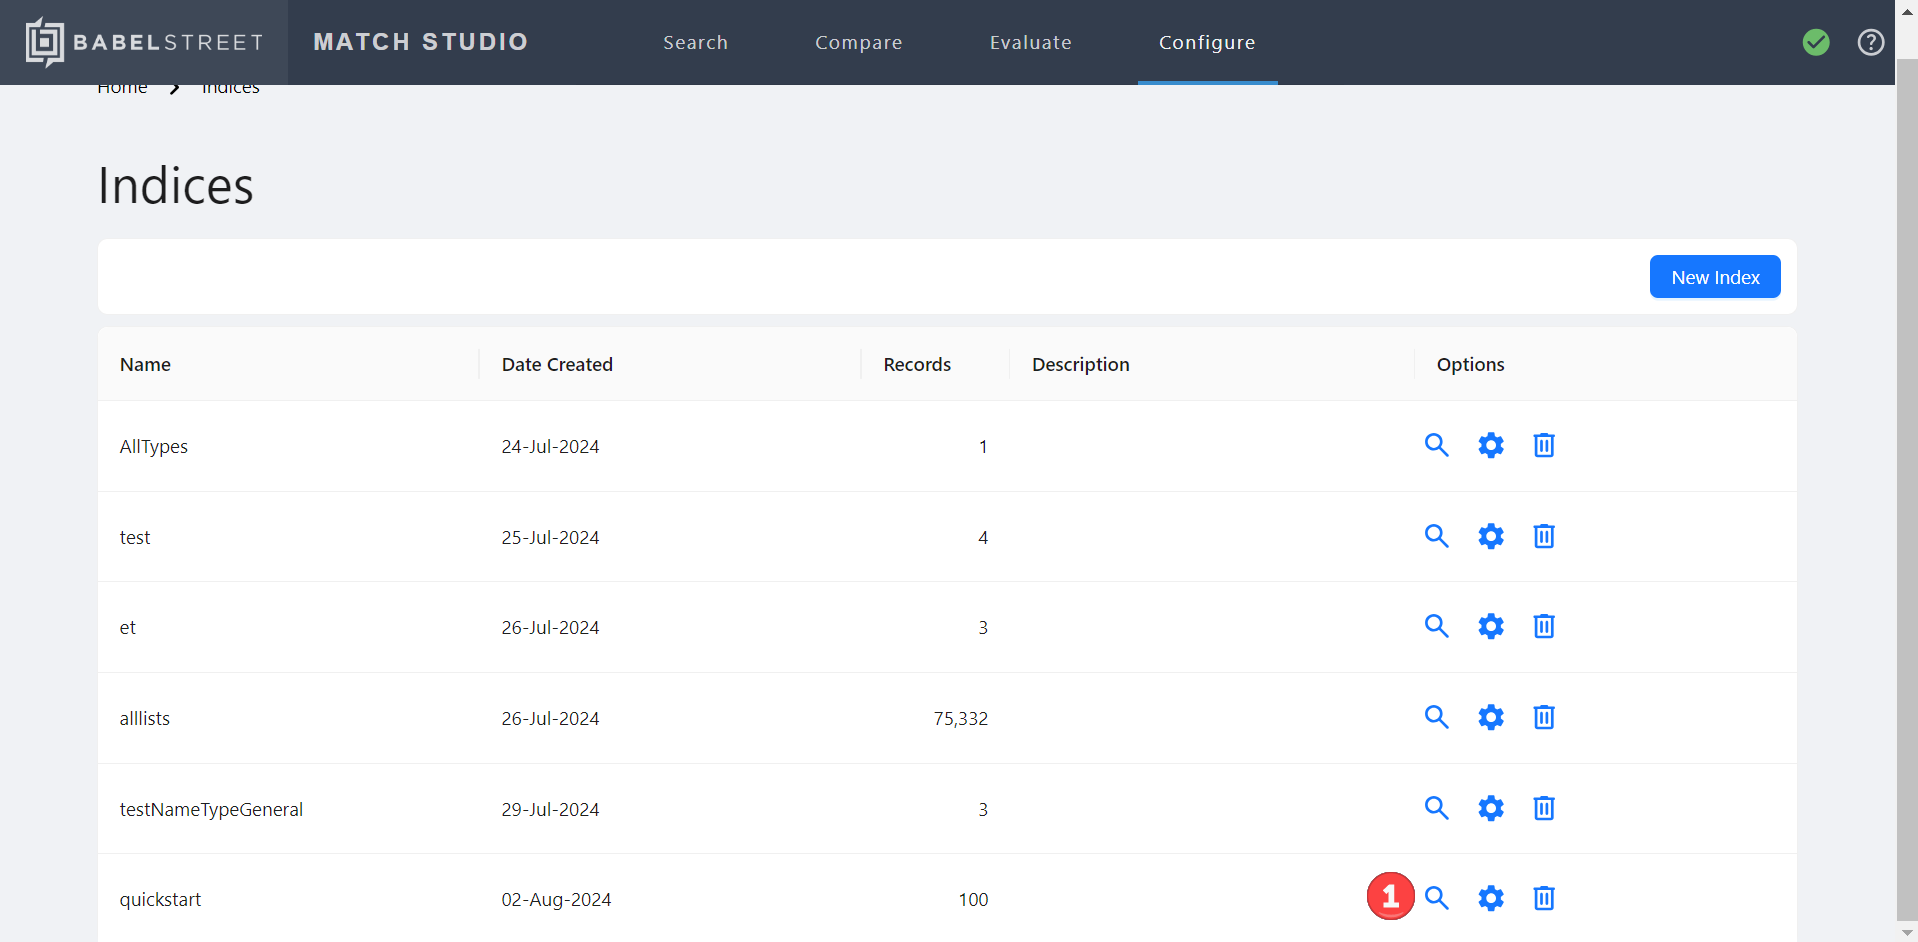Delete the alllists index
The width and height of the screenshot is (1918, 942).
[x=1544, y=717]
